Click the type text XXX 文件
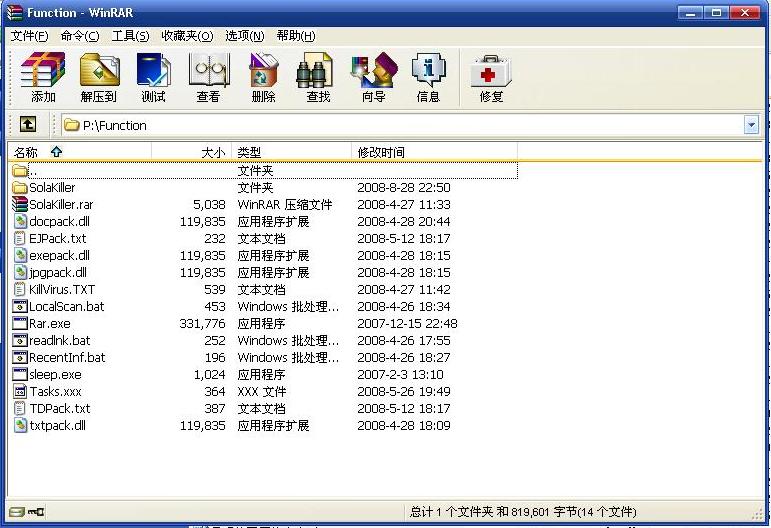The image size is (771, 528). 262,391
